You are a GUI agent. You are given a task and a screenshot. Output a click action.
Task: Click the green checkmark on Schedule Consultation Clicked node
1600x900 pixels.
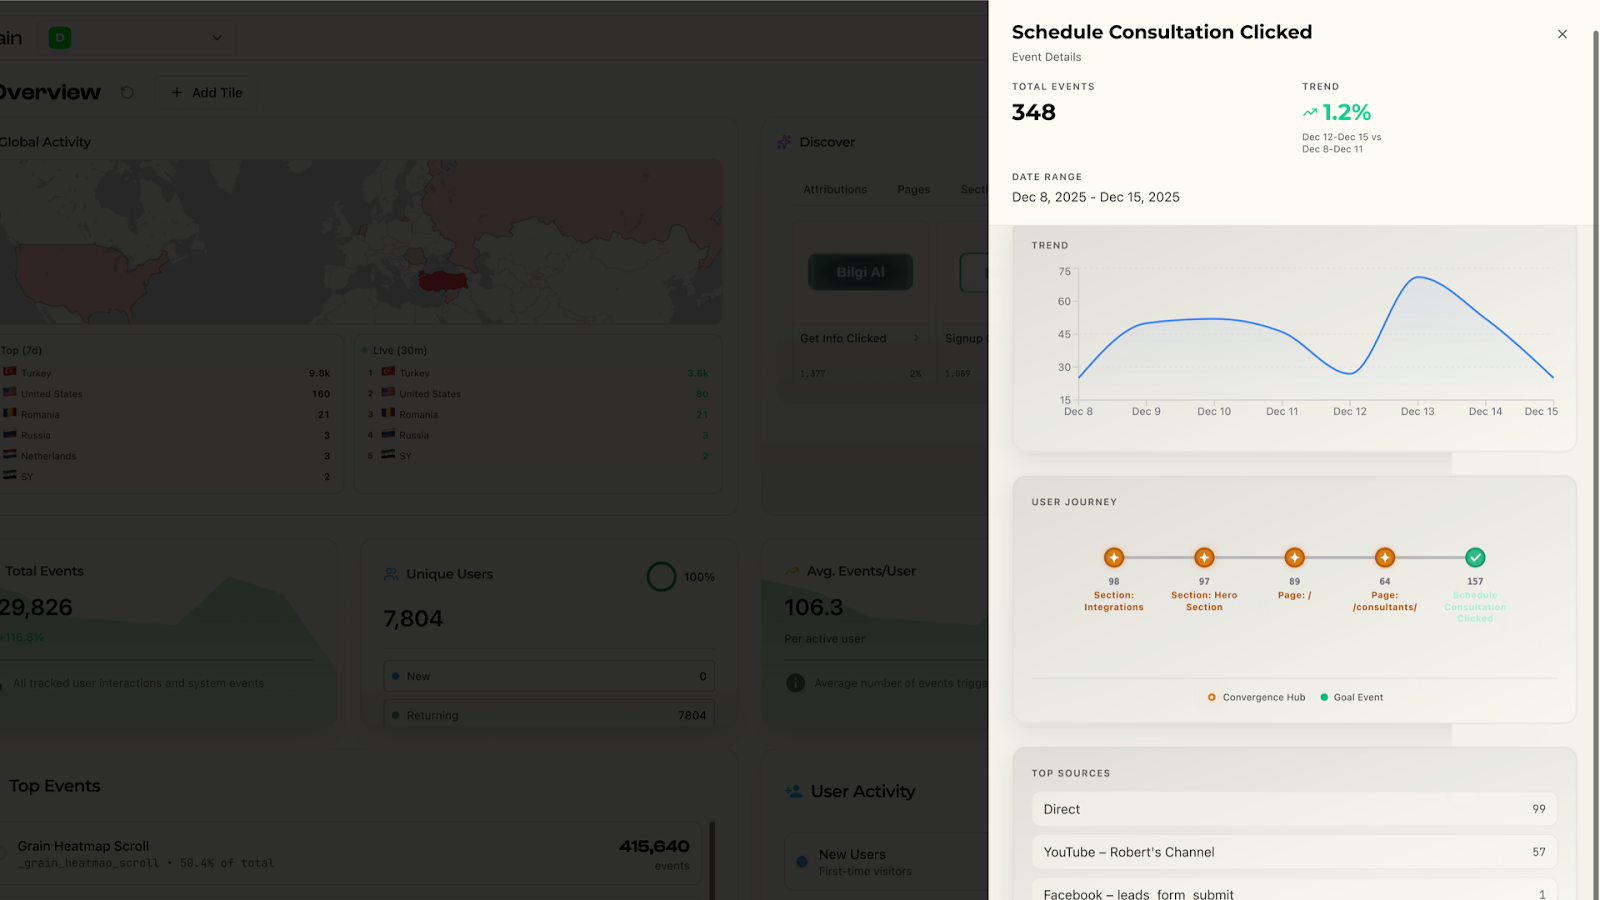(1475, 557)
